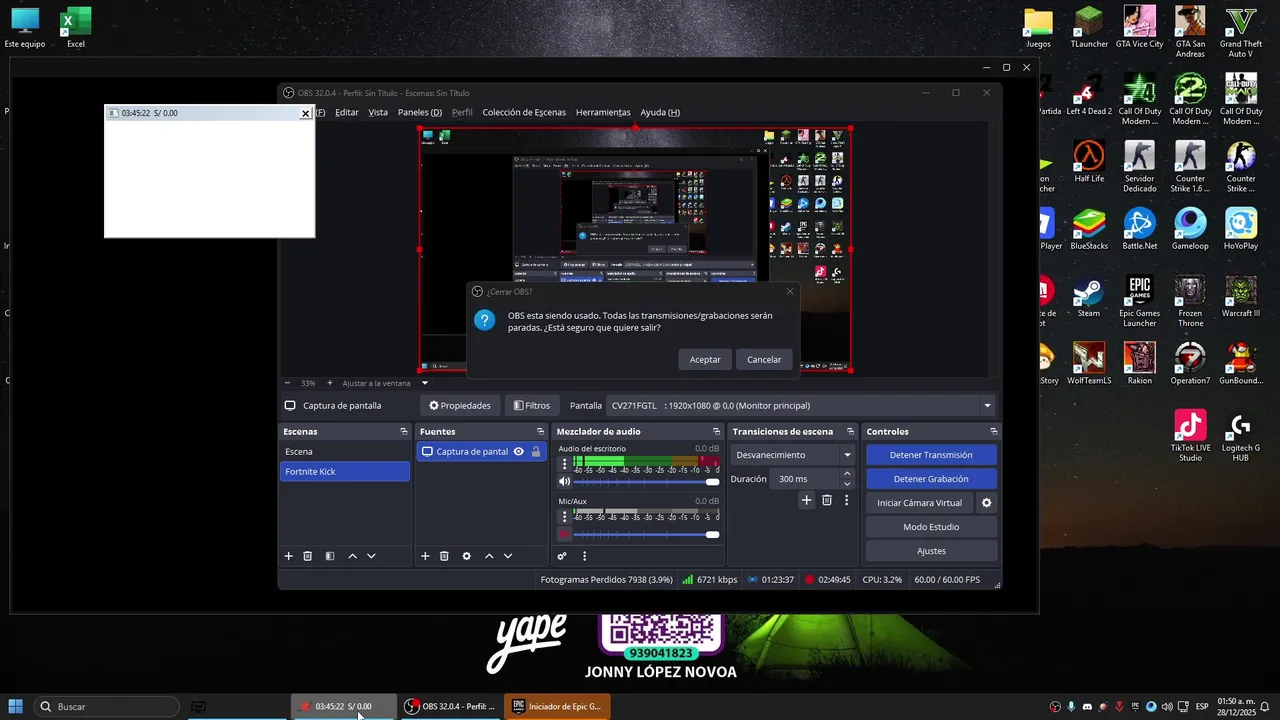Open Colección de Escenas menu
Image resolution: width=1280 pixels, height=720 pixels.
524,112
